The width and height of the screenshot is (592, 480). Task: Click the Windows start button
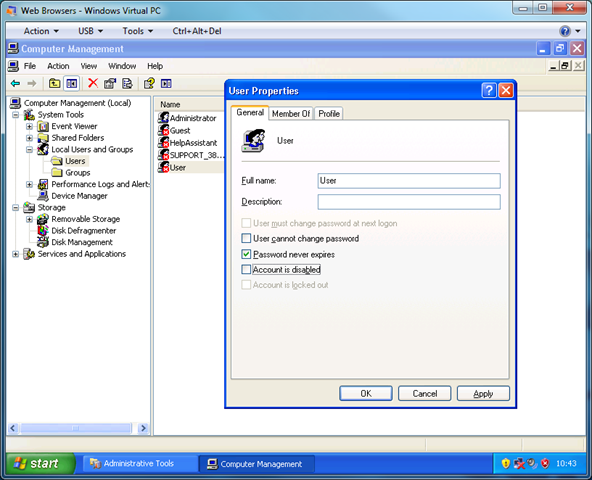41,463
